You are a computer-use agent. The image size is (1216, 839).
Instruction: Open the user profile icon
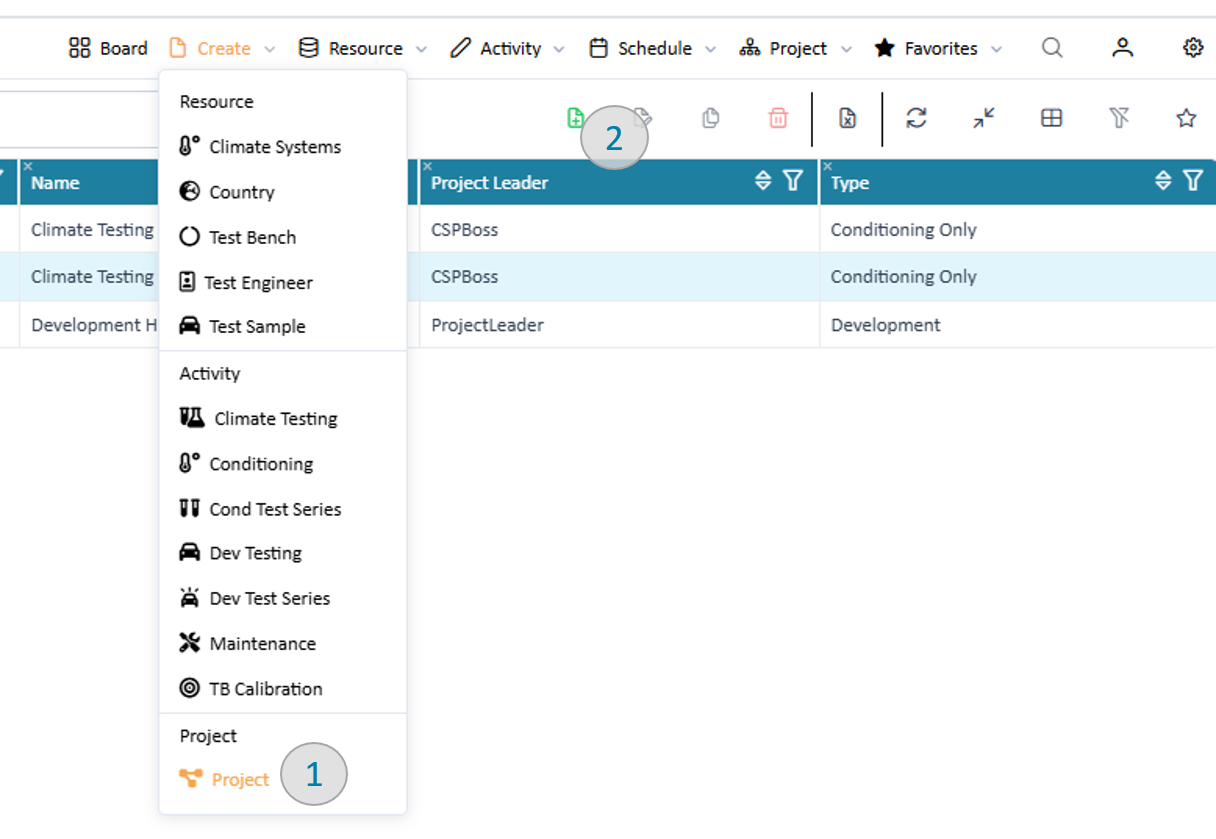[x=1123, y=48]
